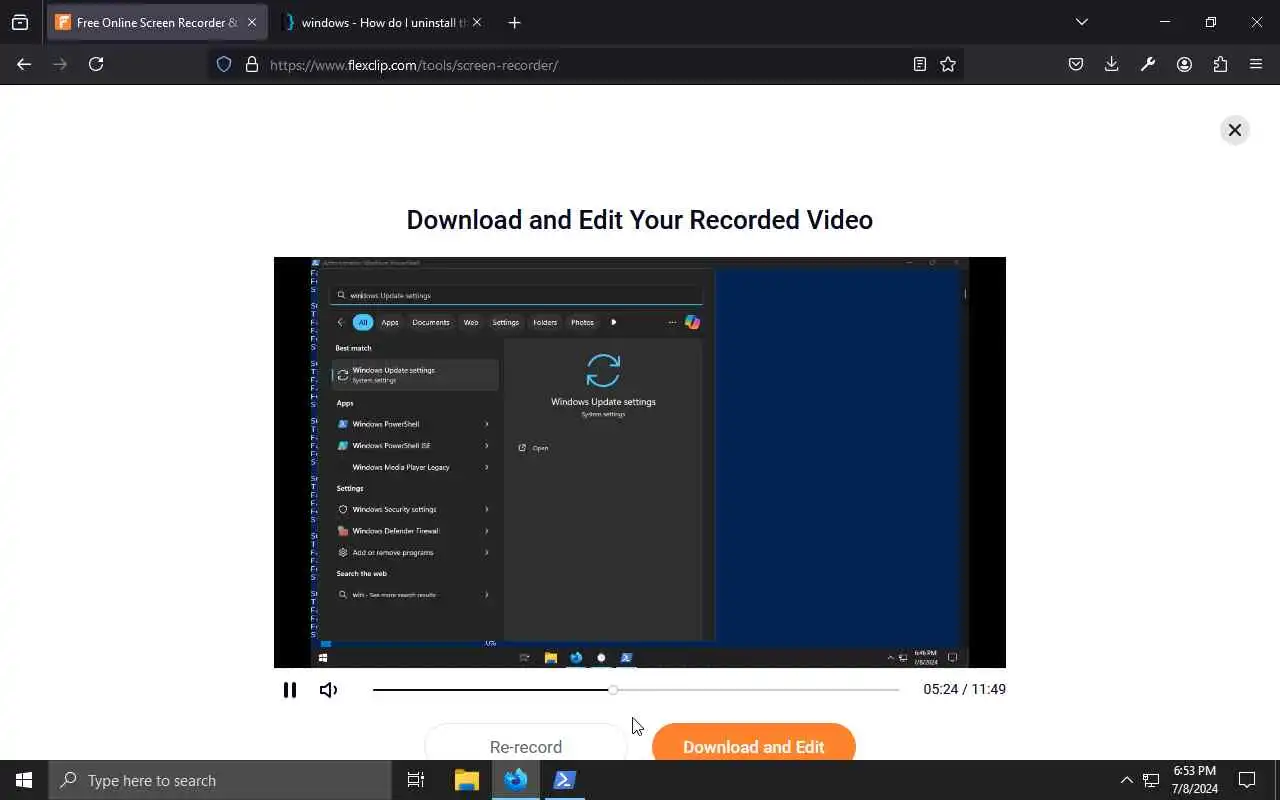Go back one page
The image size is (1280, 800).
click(24, 64)
